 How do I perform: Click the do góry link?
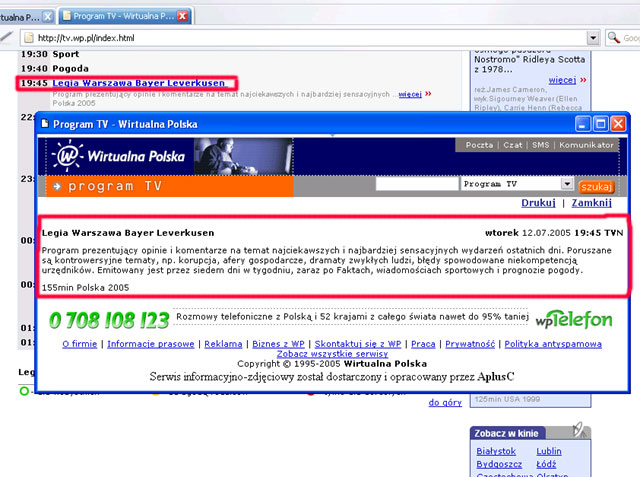[445, 402]
